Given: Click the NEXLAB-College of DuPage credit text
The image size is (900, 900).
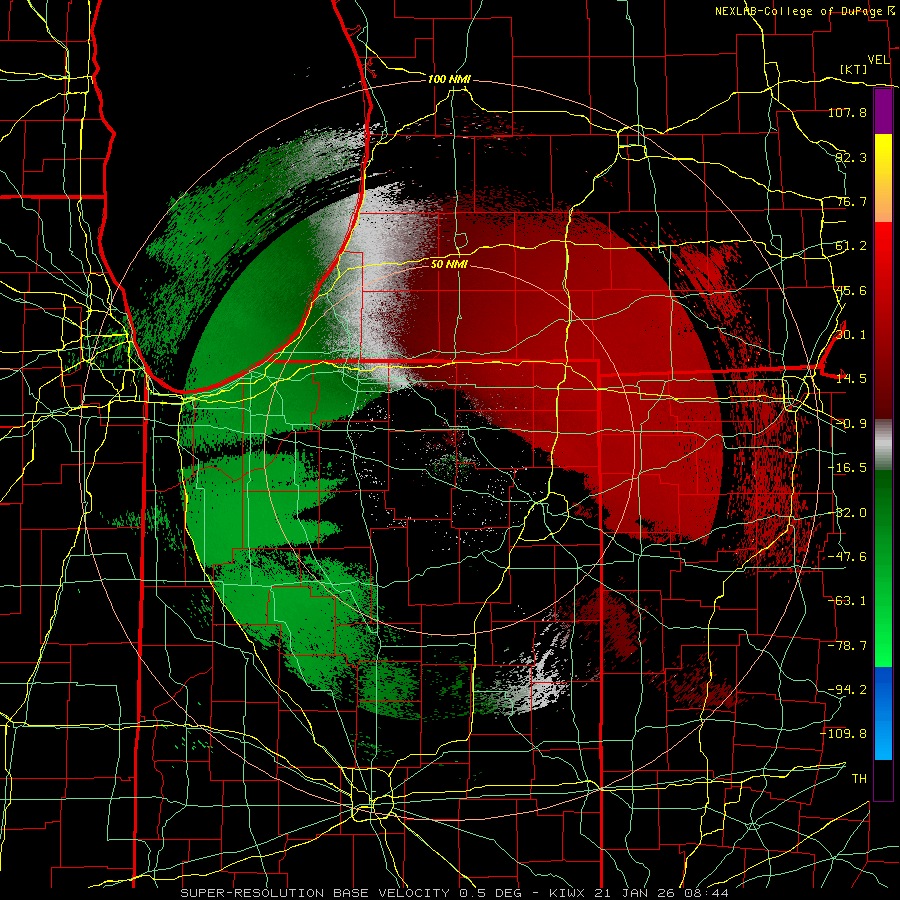Looking at the screenshot, I should (801, 11).
